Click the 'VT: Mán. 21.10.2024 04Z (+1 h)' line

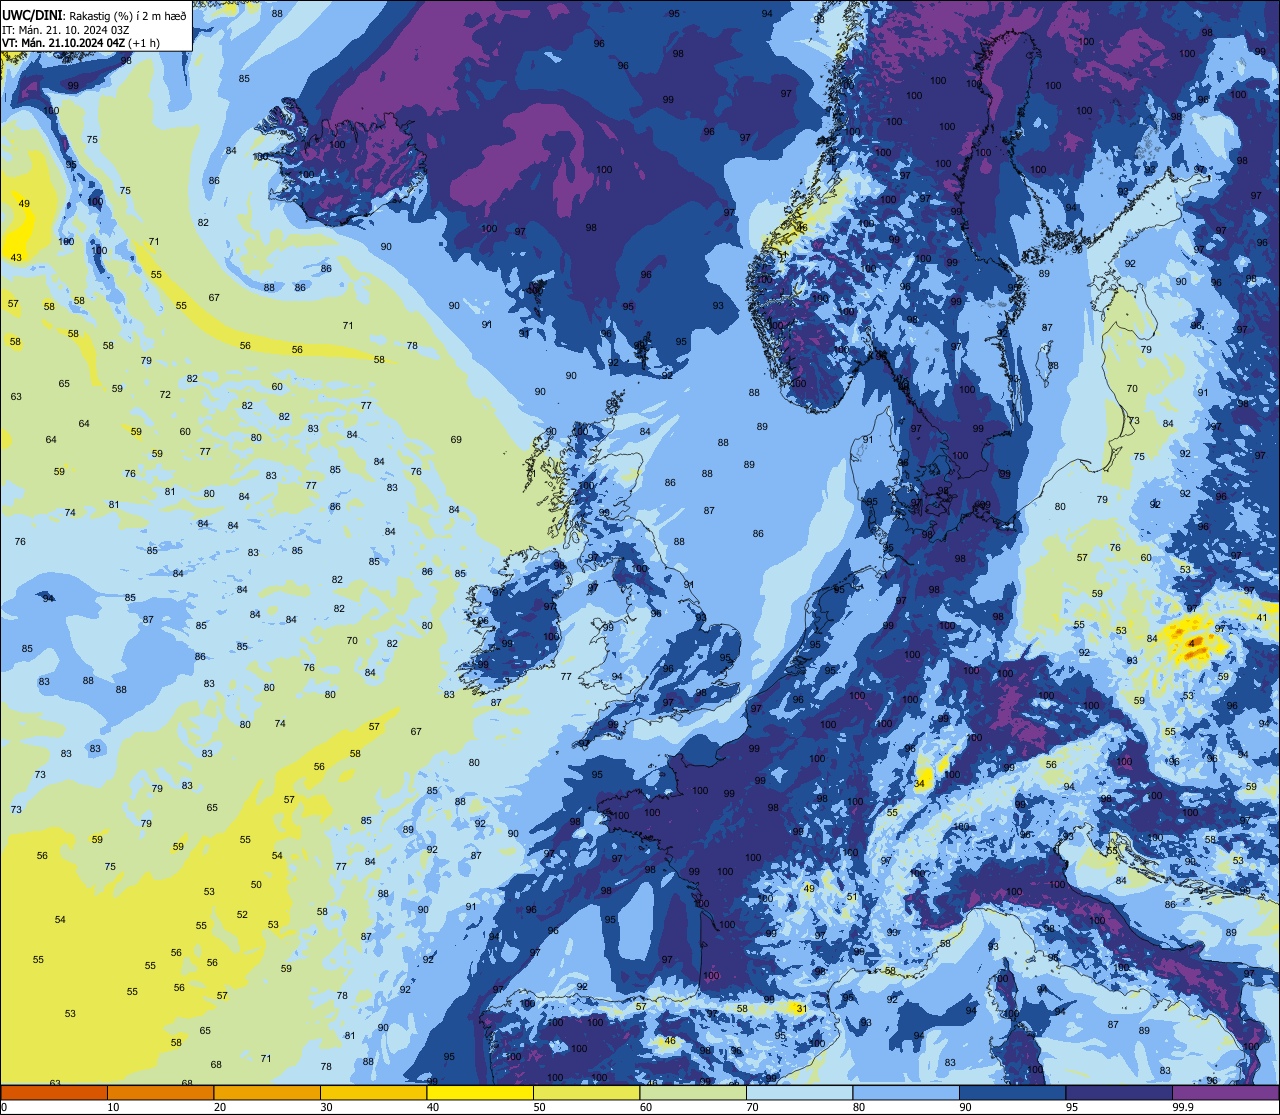[79, 43]
